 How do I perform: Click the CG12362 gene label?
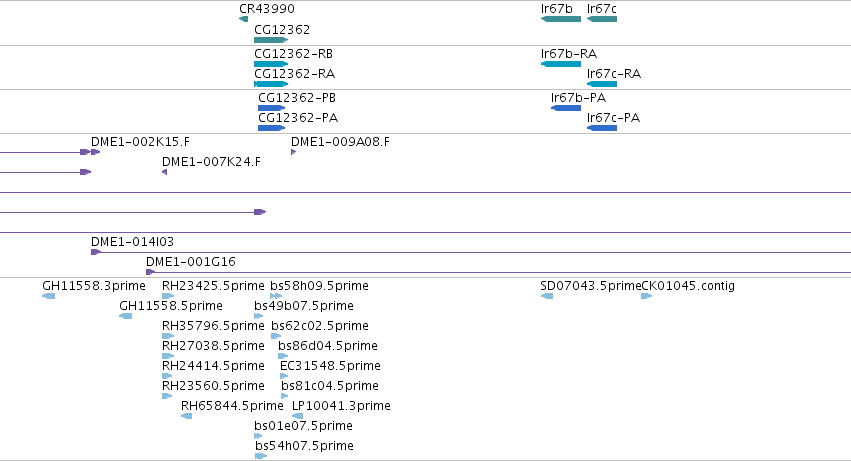click(x=282, y=29)
